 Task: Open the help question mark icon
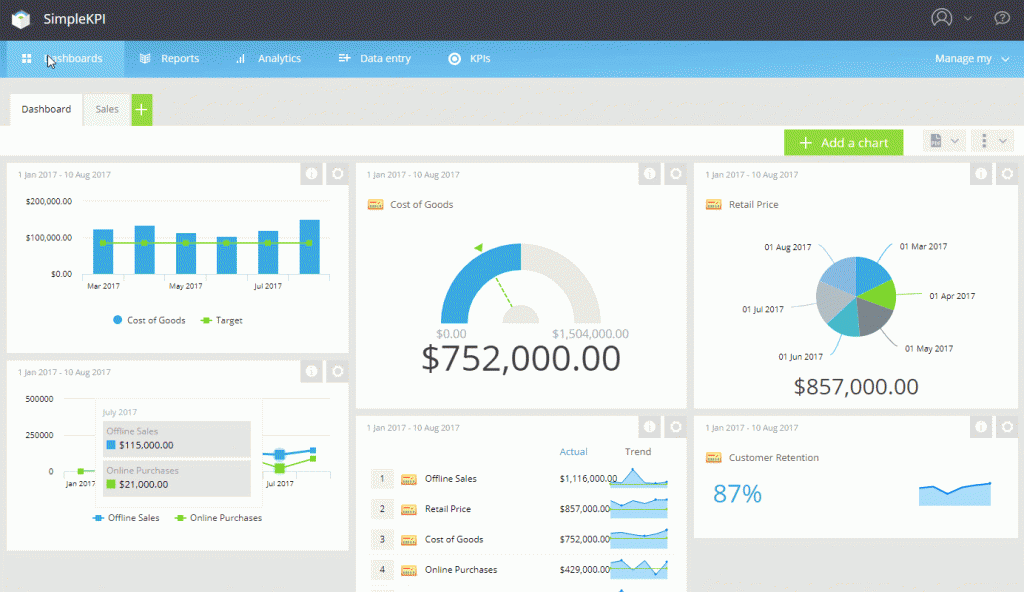[x=1001, y=18]
